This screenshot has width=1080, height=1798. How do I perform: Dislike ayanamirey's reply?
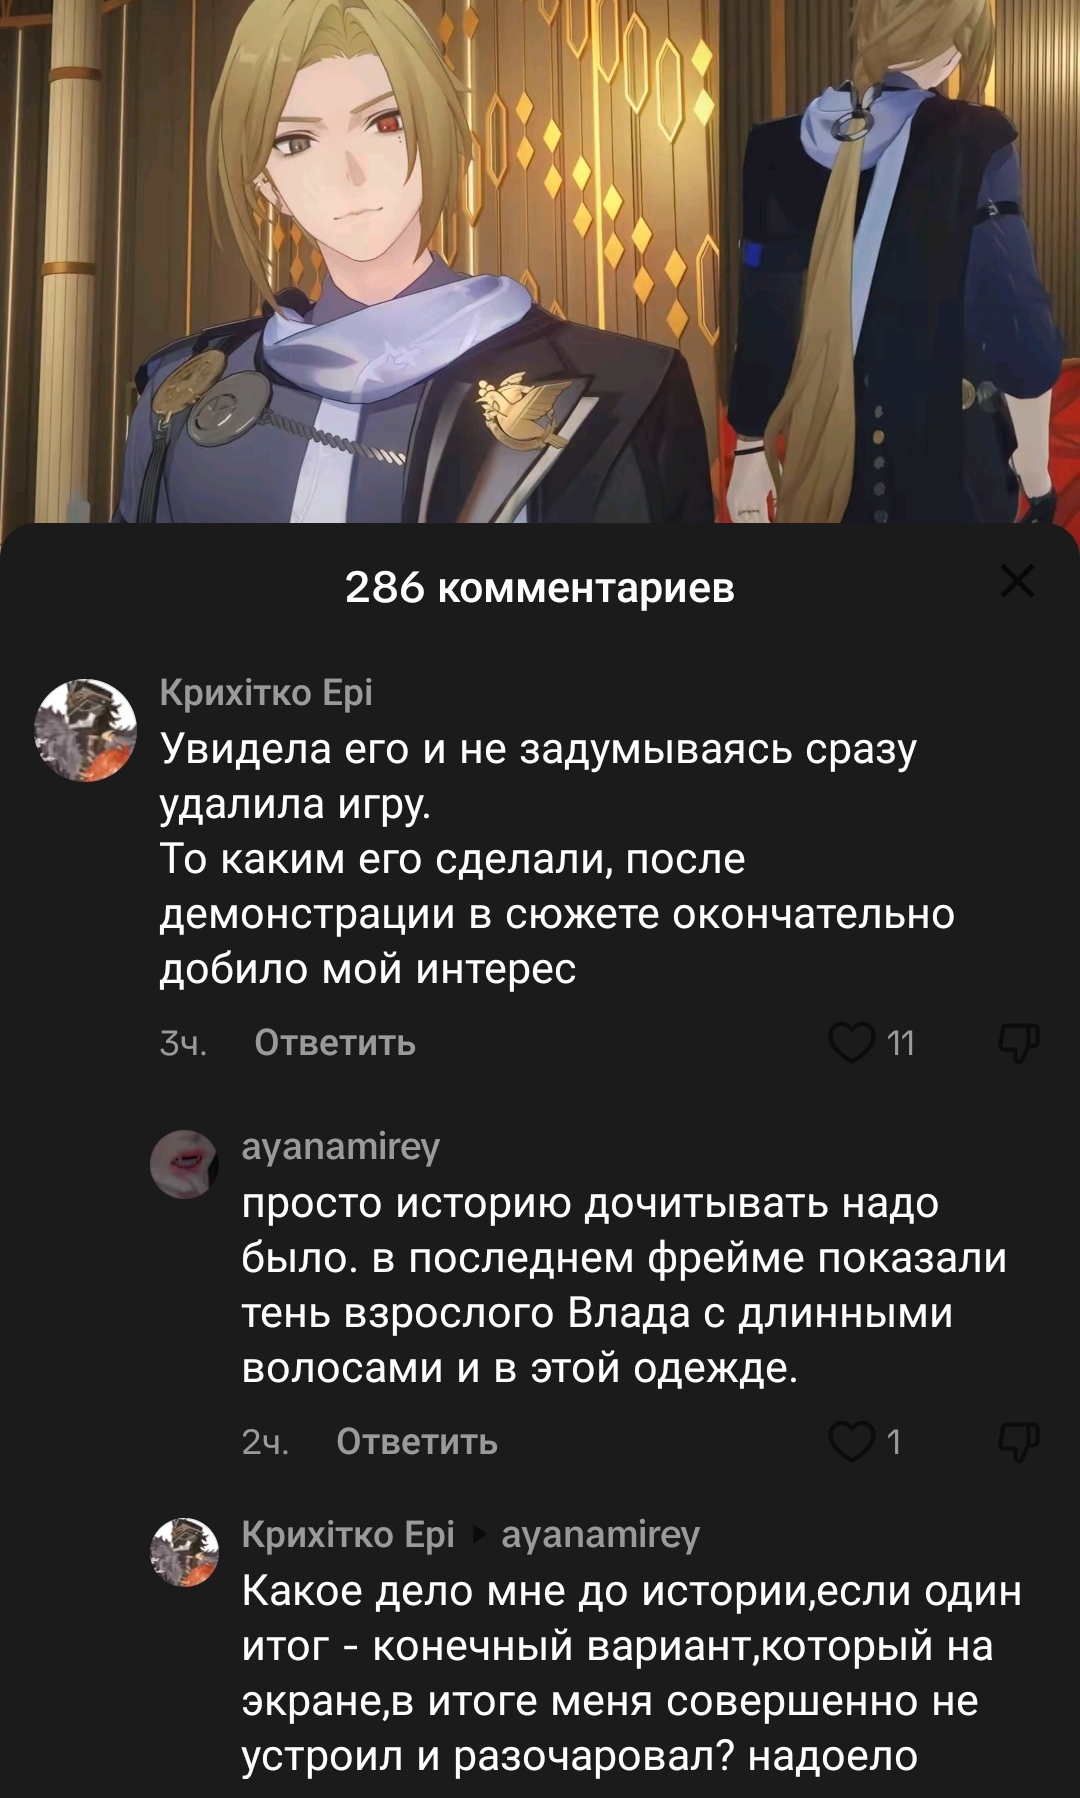(x=1020, y=1441)
